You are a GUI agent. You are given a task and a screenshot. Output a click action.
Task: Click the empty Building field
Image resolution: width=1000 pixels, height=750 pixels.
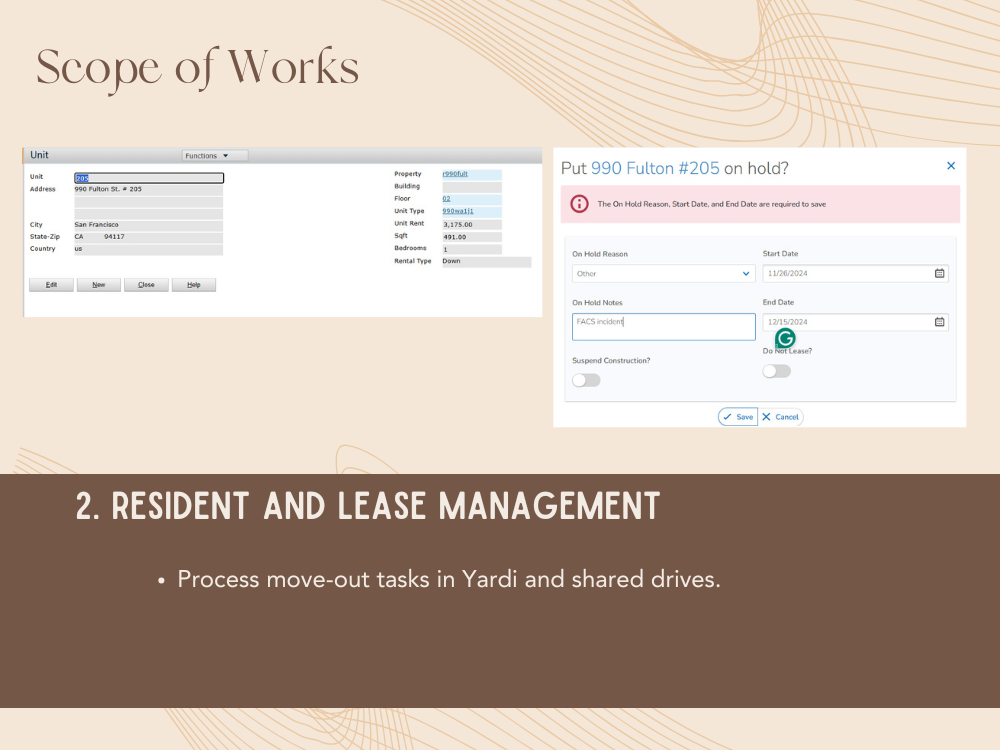click(x=472, y=187)
